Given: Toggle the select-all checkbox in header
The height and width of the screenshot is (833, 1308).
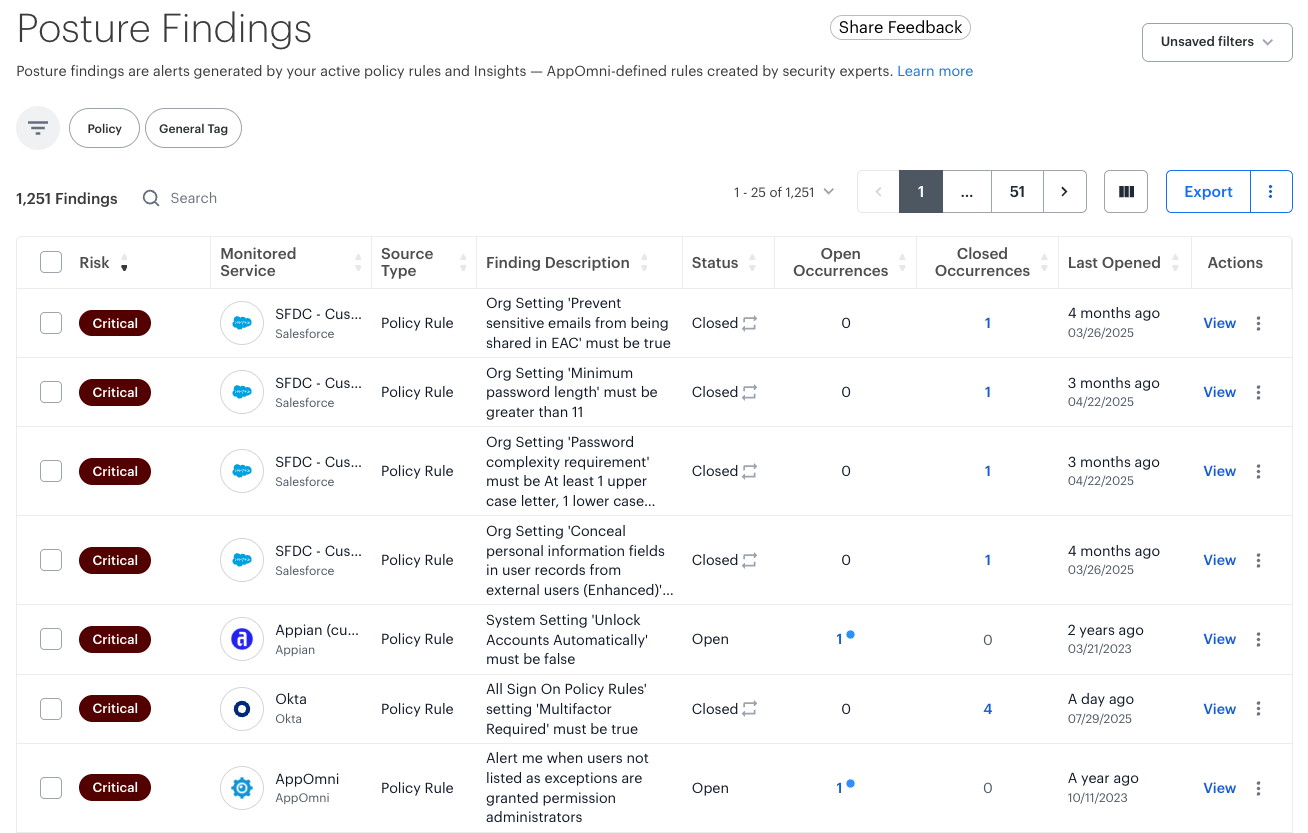Looking at the screenshot, I should pos(51,263).
